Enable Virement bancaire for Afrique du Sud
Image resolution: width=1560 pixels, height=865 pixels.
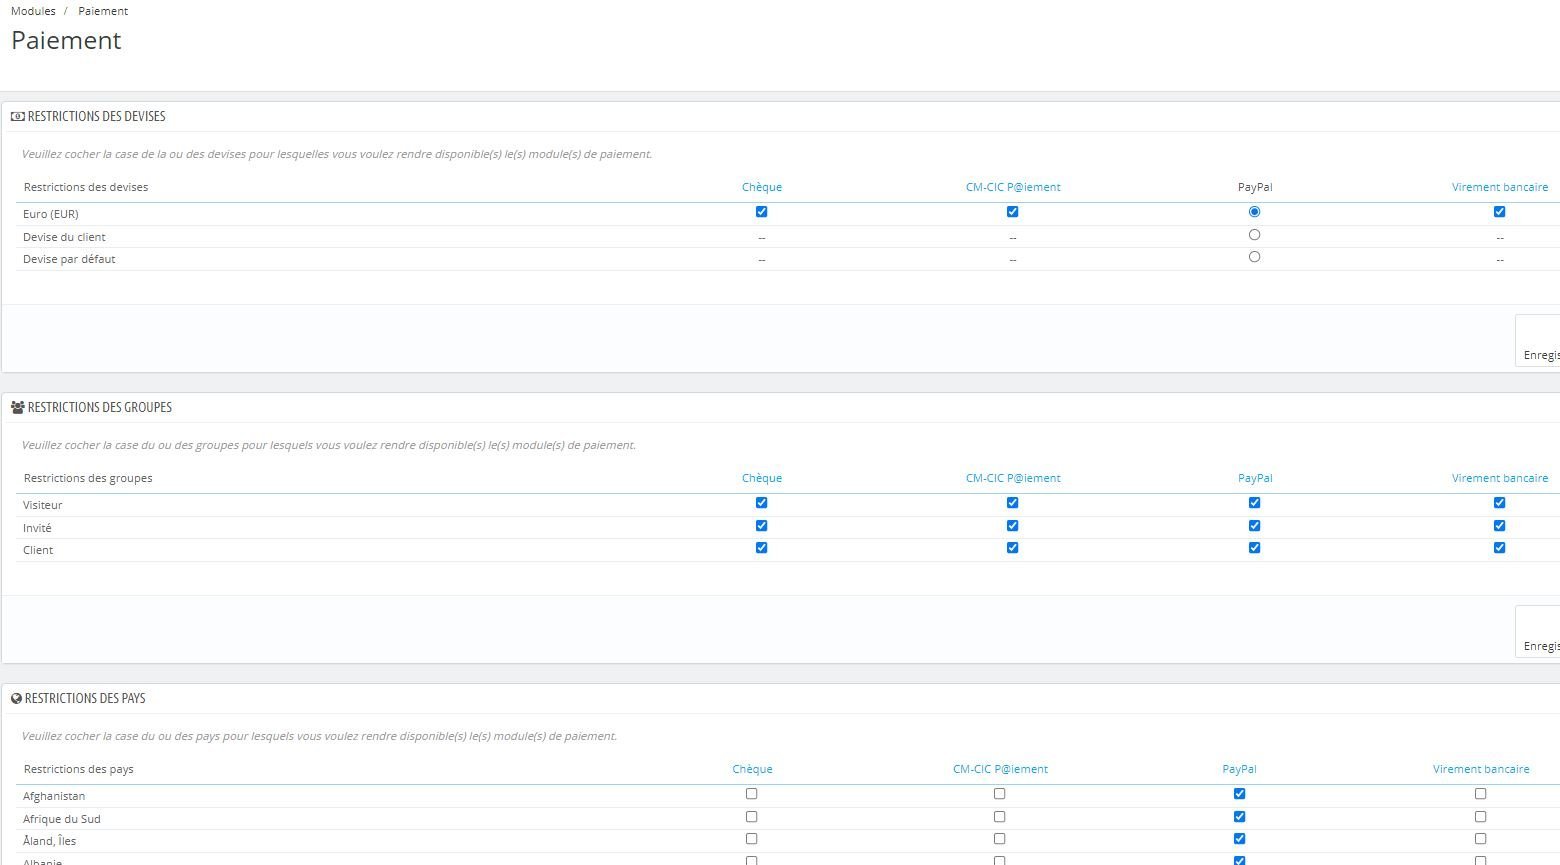pos(1480,817)
